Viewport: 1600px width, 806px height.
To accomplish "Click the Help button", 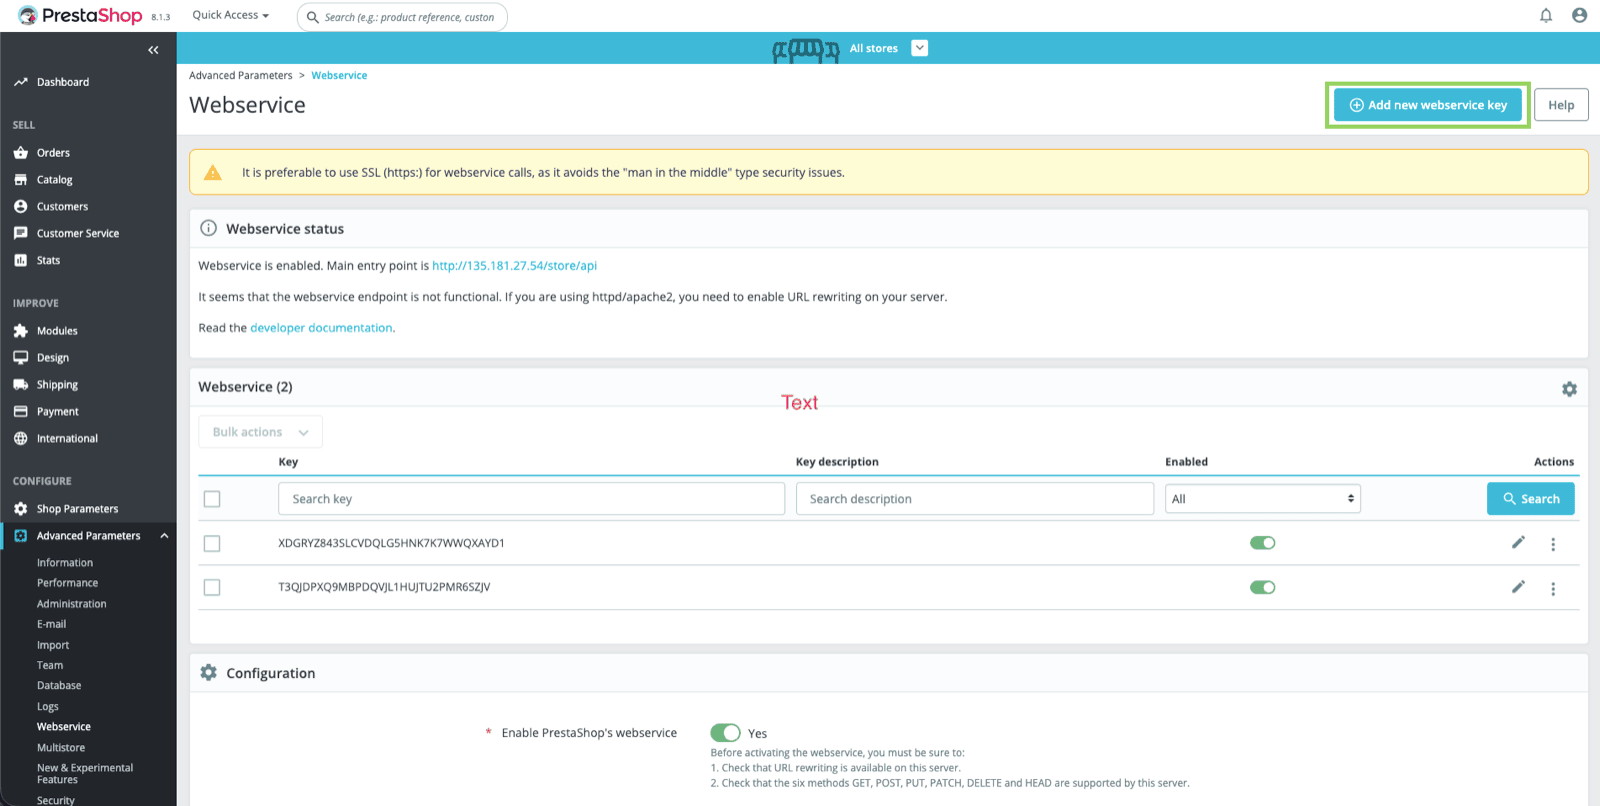I will [x=1561, y=105].
